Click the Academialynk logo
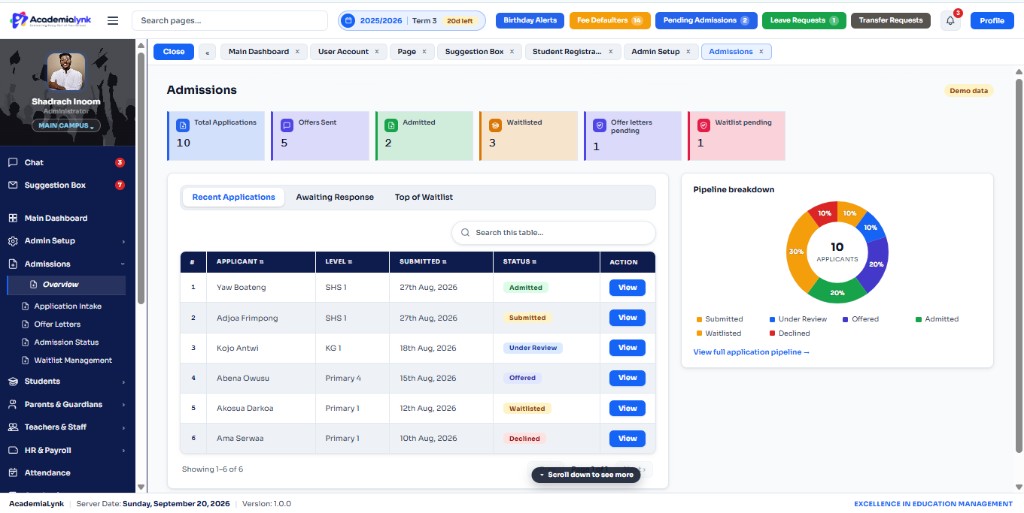The image size is (1024, 513). pos(50,20)
